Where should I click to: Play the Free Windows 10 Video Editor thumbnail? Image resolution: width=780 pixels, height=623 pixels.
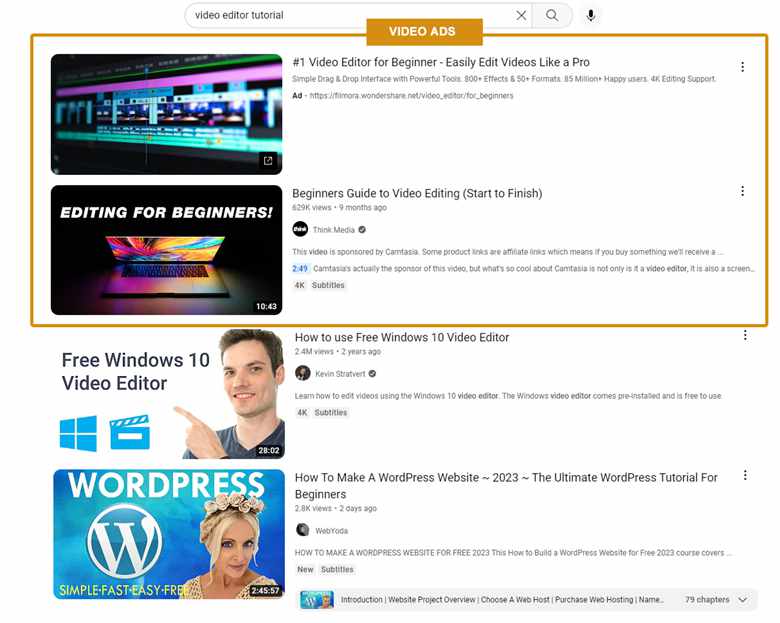coord(169,394)
